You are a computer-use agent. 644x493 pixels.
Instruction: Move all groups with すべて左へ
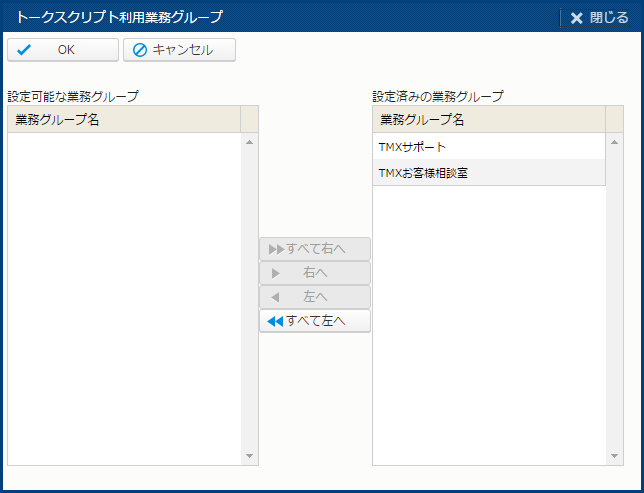315,321
